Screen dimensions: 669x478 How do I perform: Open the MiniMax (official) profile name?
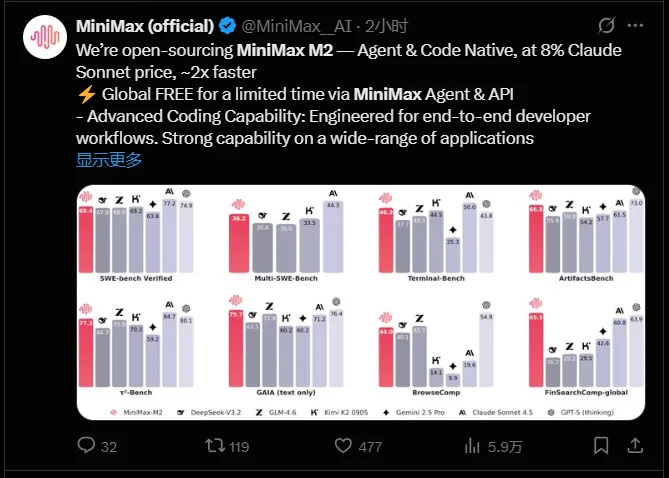tap(144, 23)
